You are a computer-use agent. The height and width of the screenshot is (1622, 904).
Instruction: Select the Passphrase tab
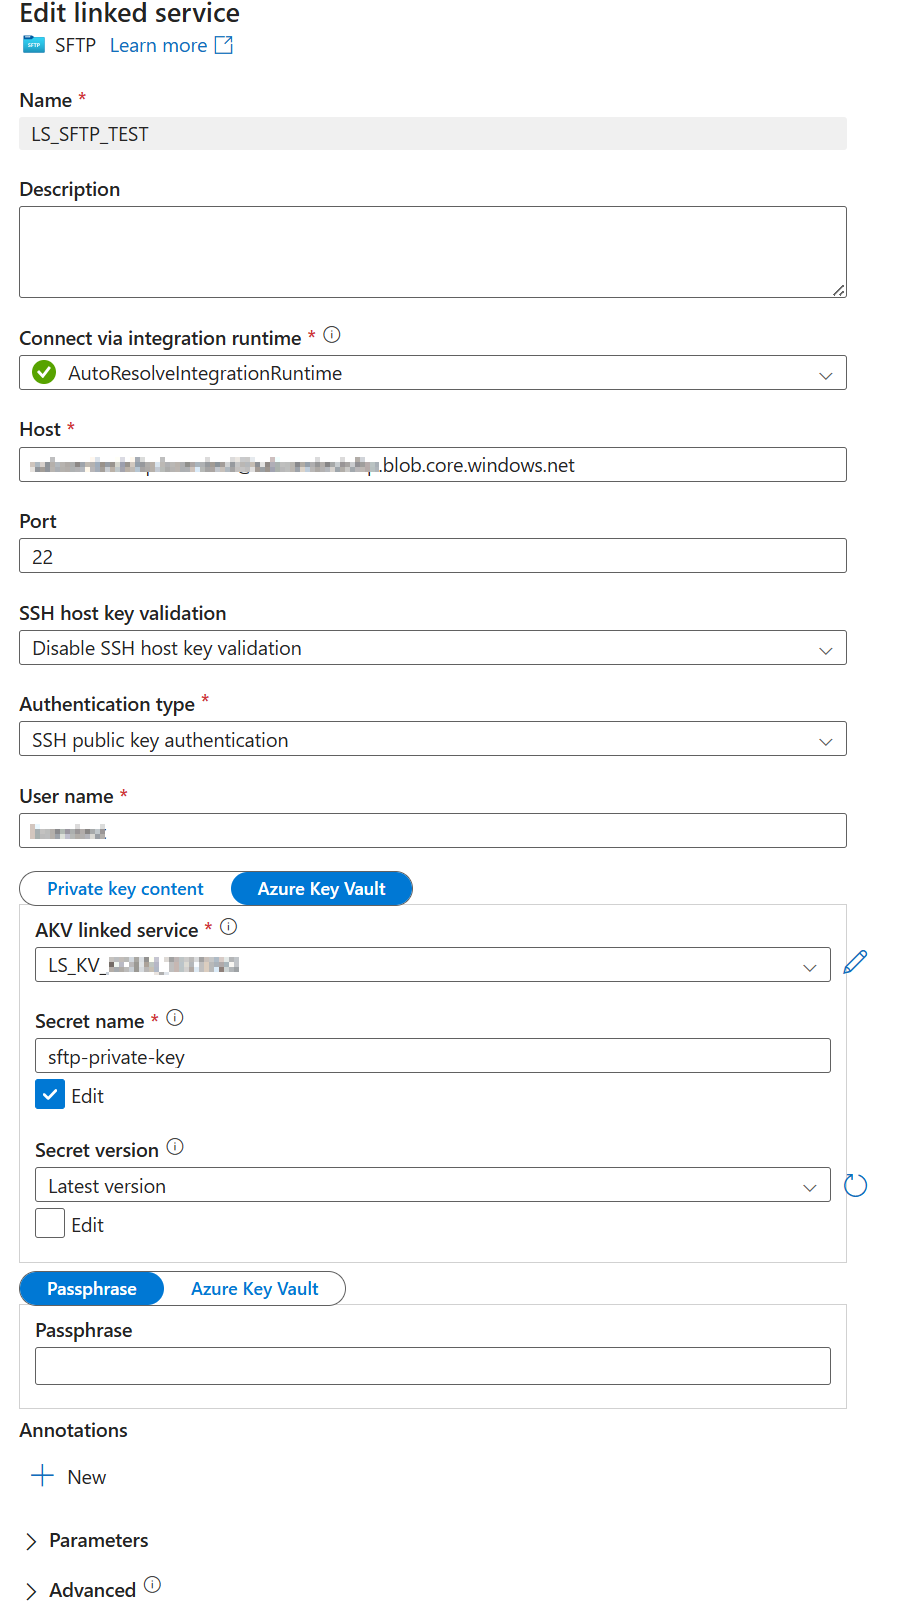(x=92, y=1289)
